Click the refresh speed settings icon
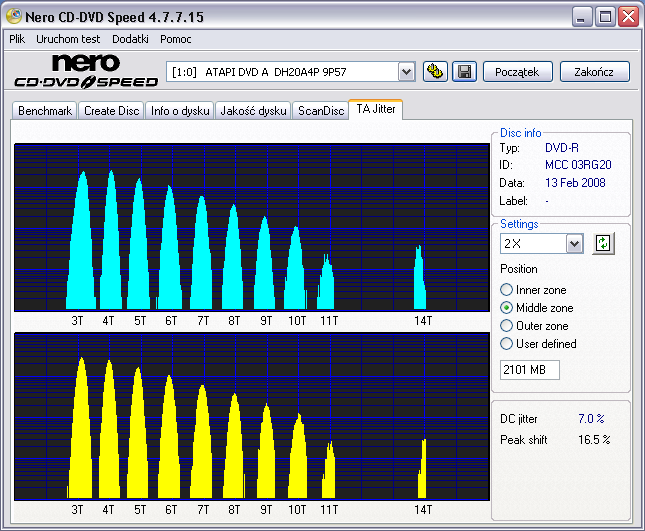The image size is (645, 531). tap(603, 243)
